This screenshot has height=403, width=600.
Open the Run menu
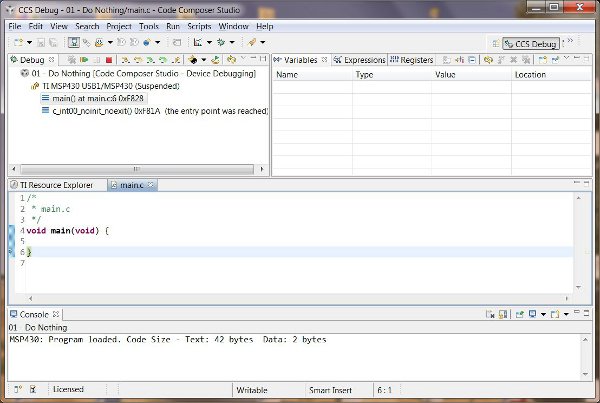173,26
